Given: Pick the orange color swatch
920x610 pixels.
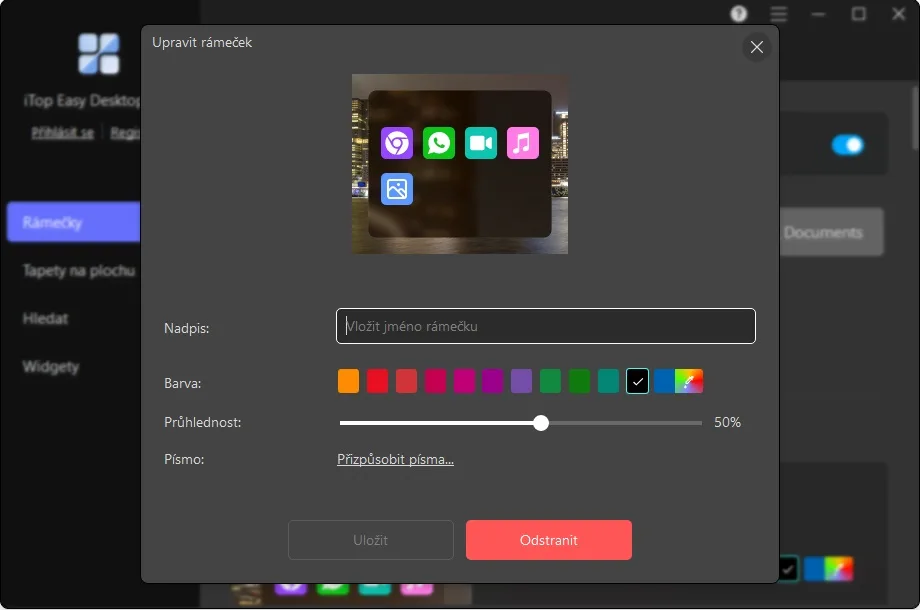Looking at the screenshot, I should [x=348, y=381].
